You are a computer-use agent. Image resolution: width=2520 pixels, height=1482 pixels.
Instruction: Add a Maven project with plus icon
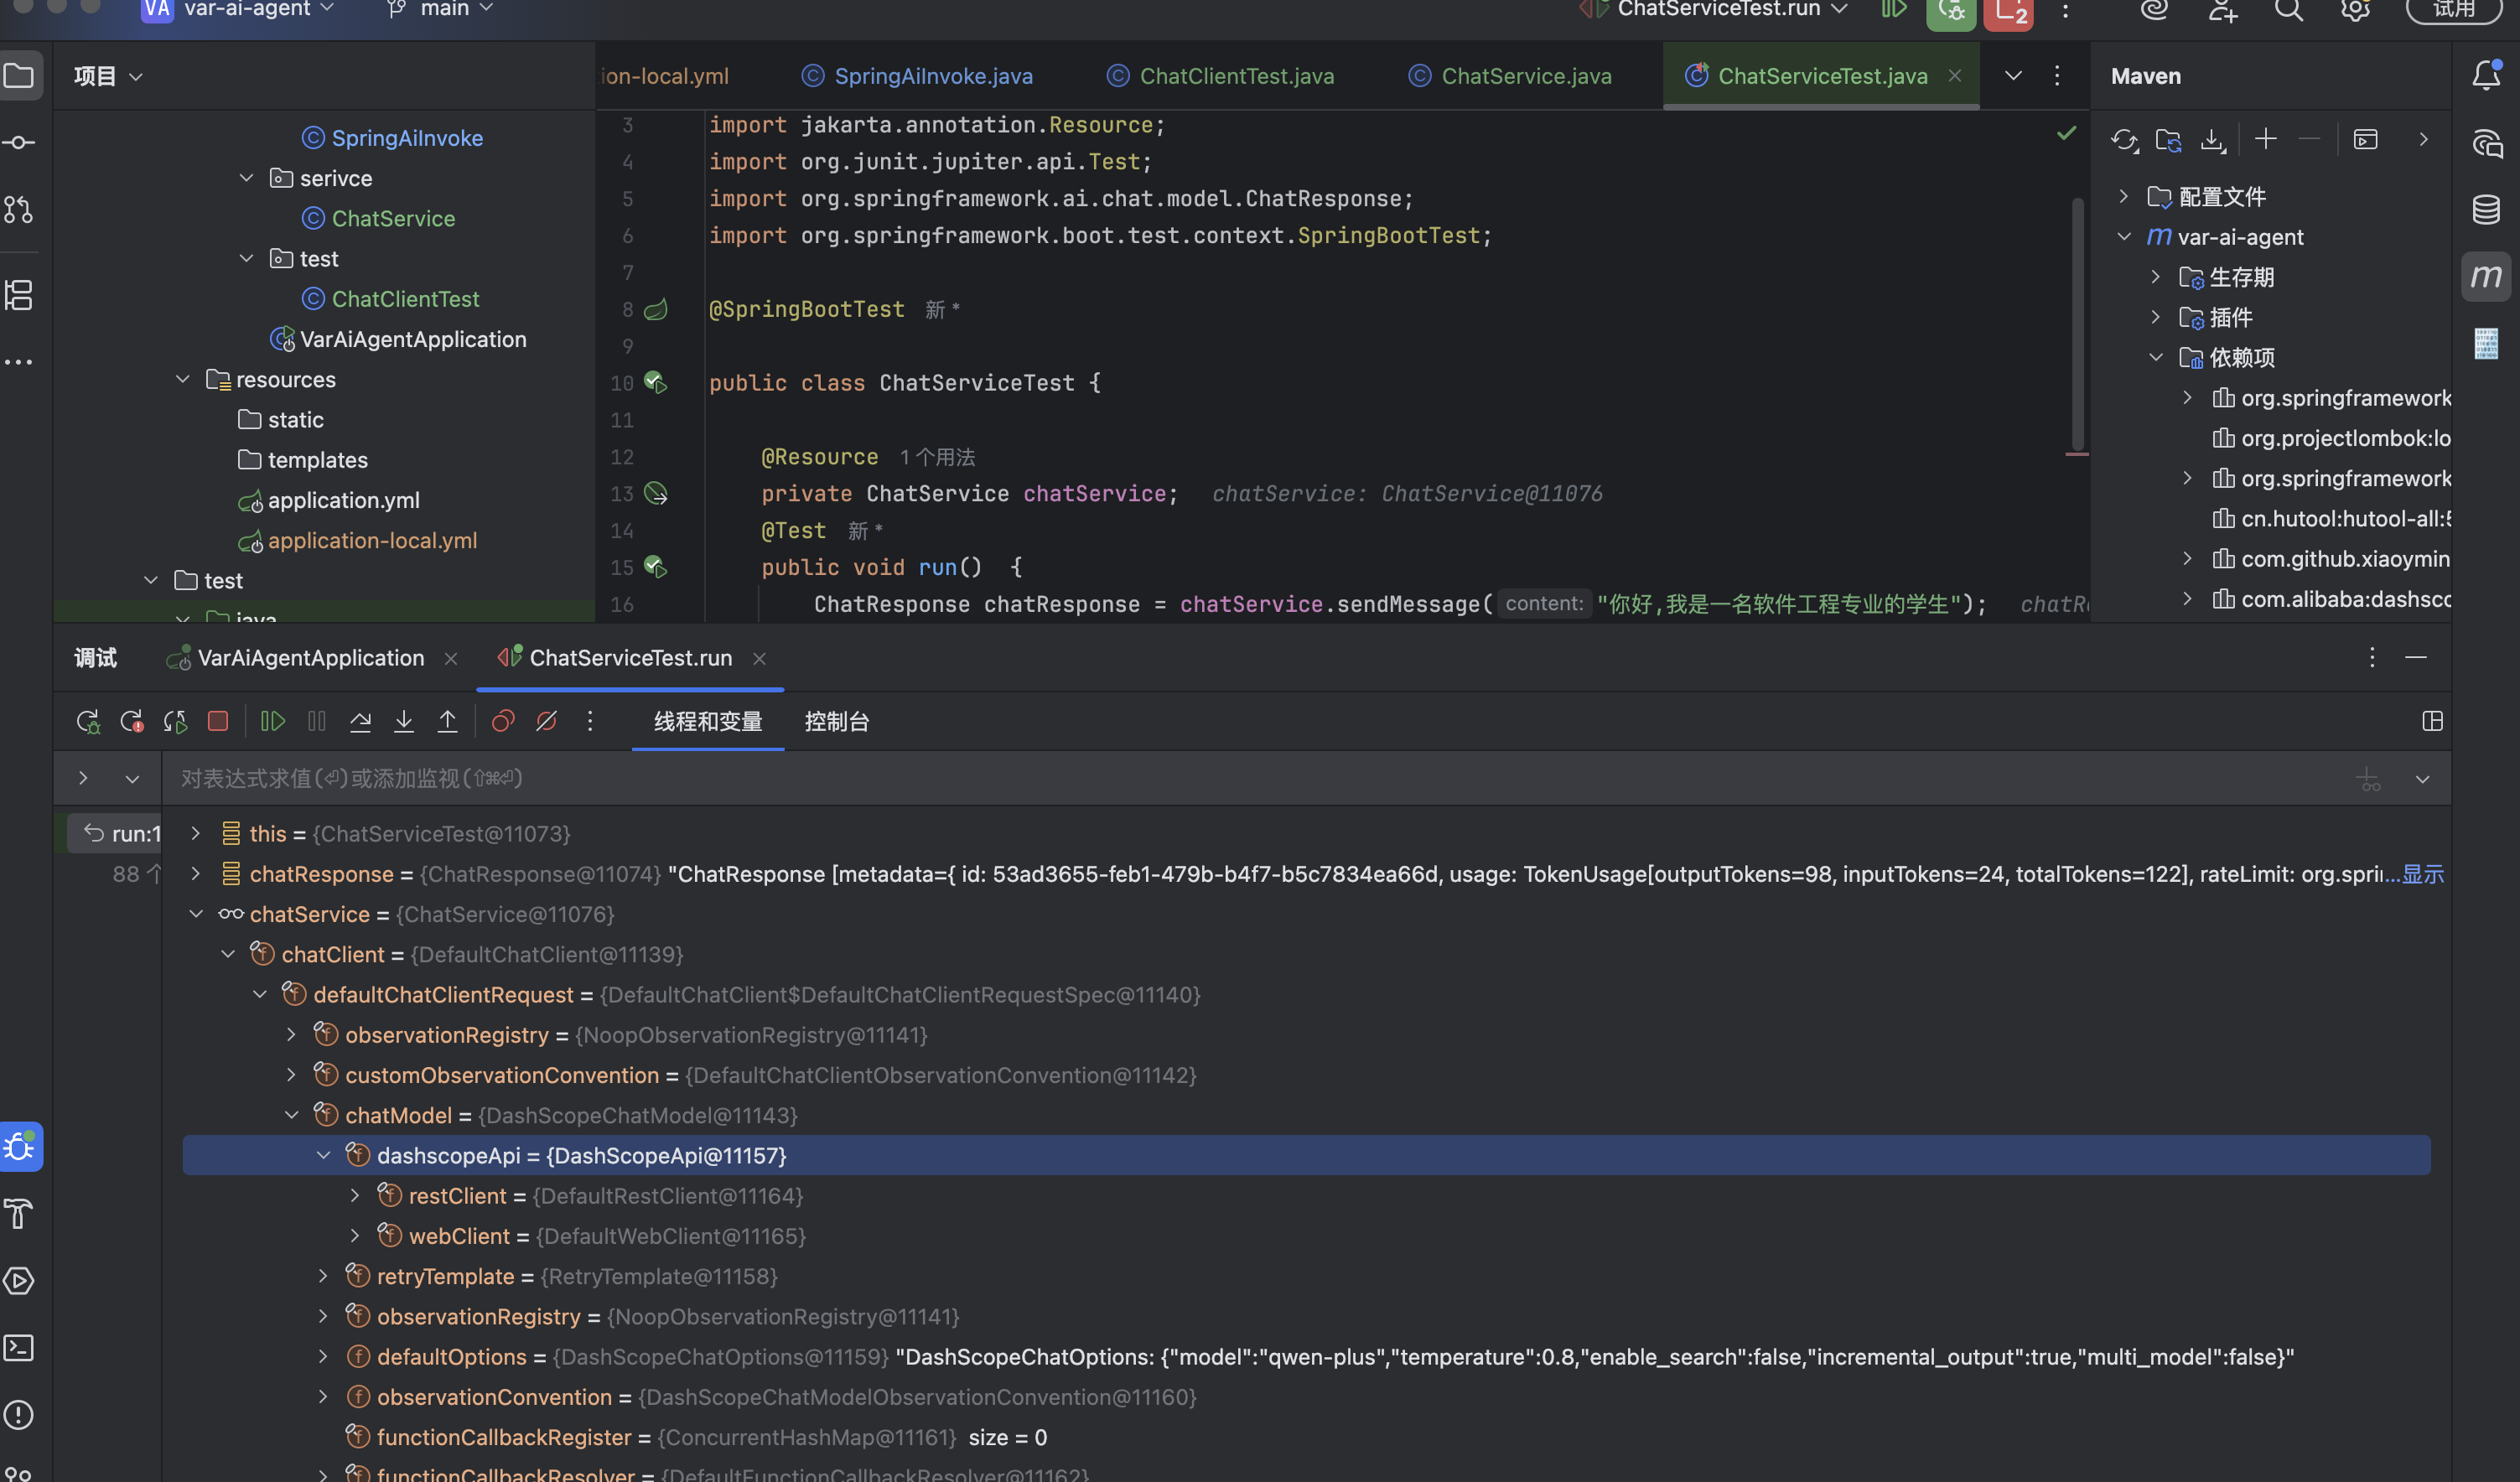pos(2266,139)
